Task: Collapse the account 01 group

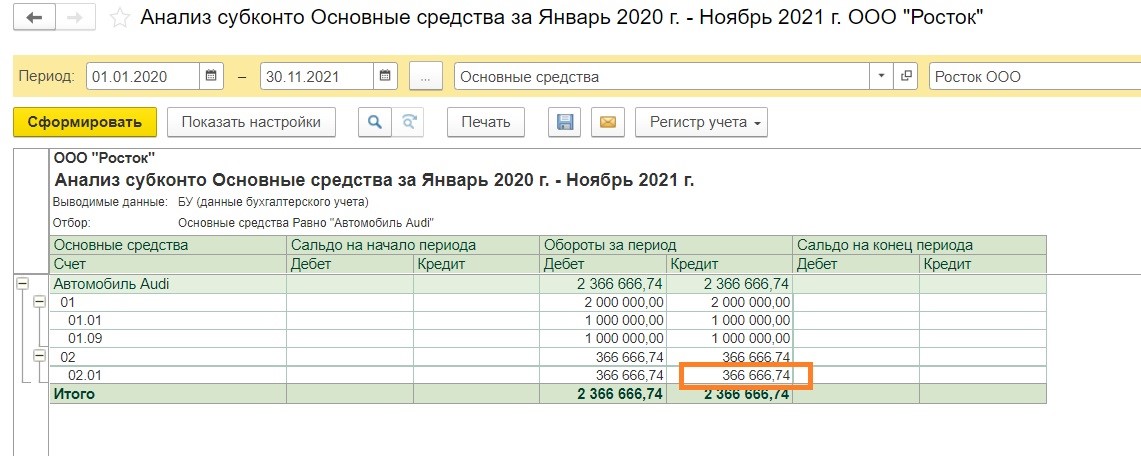Action: [x=40, y=301]
